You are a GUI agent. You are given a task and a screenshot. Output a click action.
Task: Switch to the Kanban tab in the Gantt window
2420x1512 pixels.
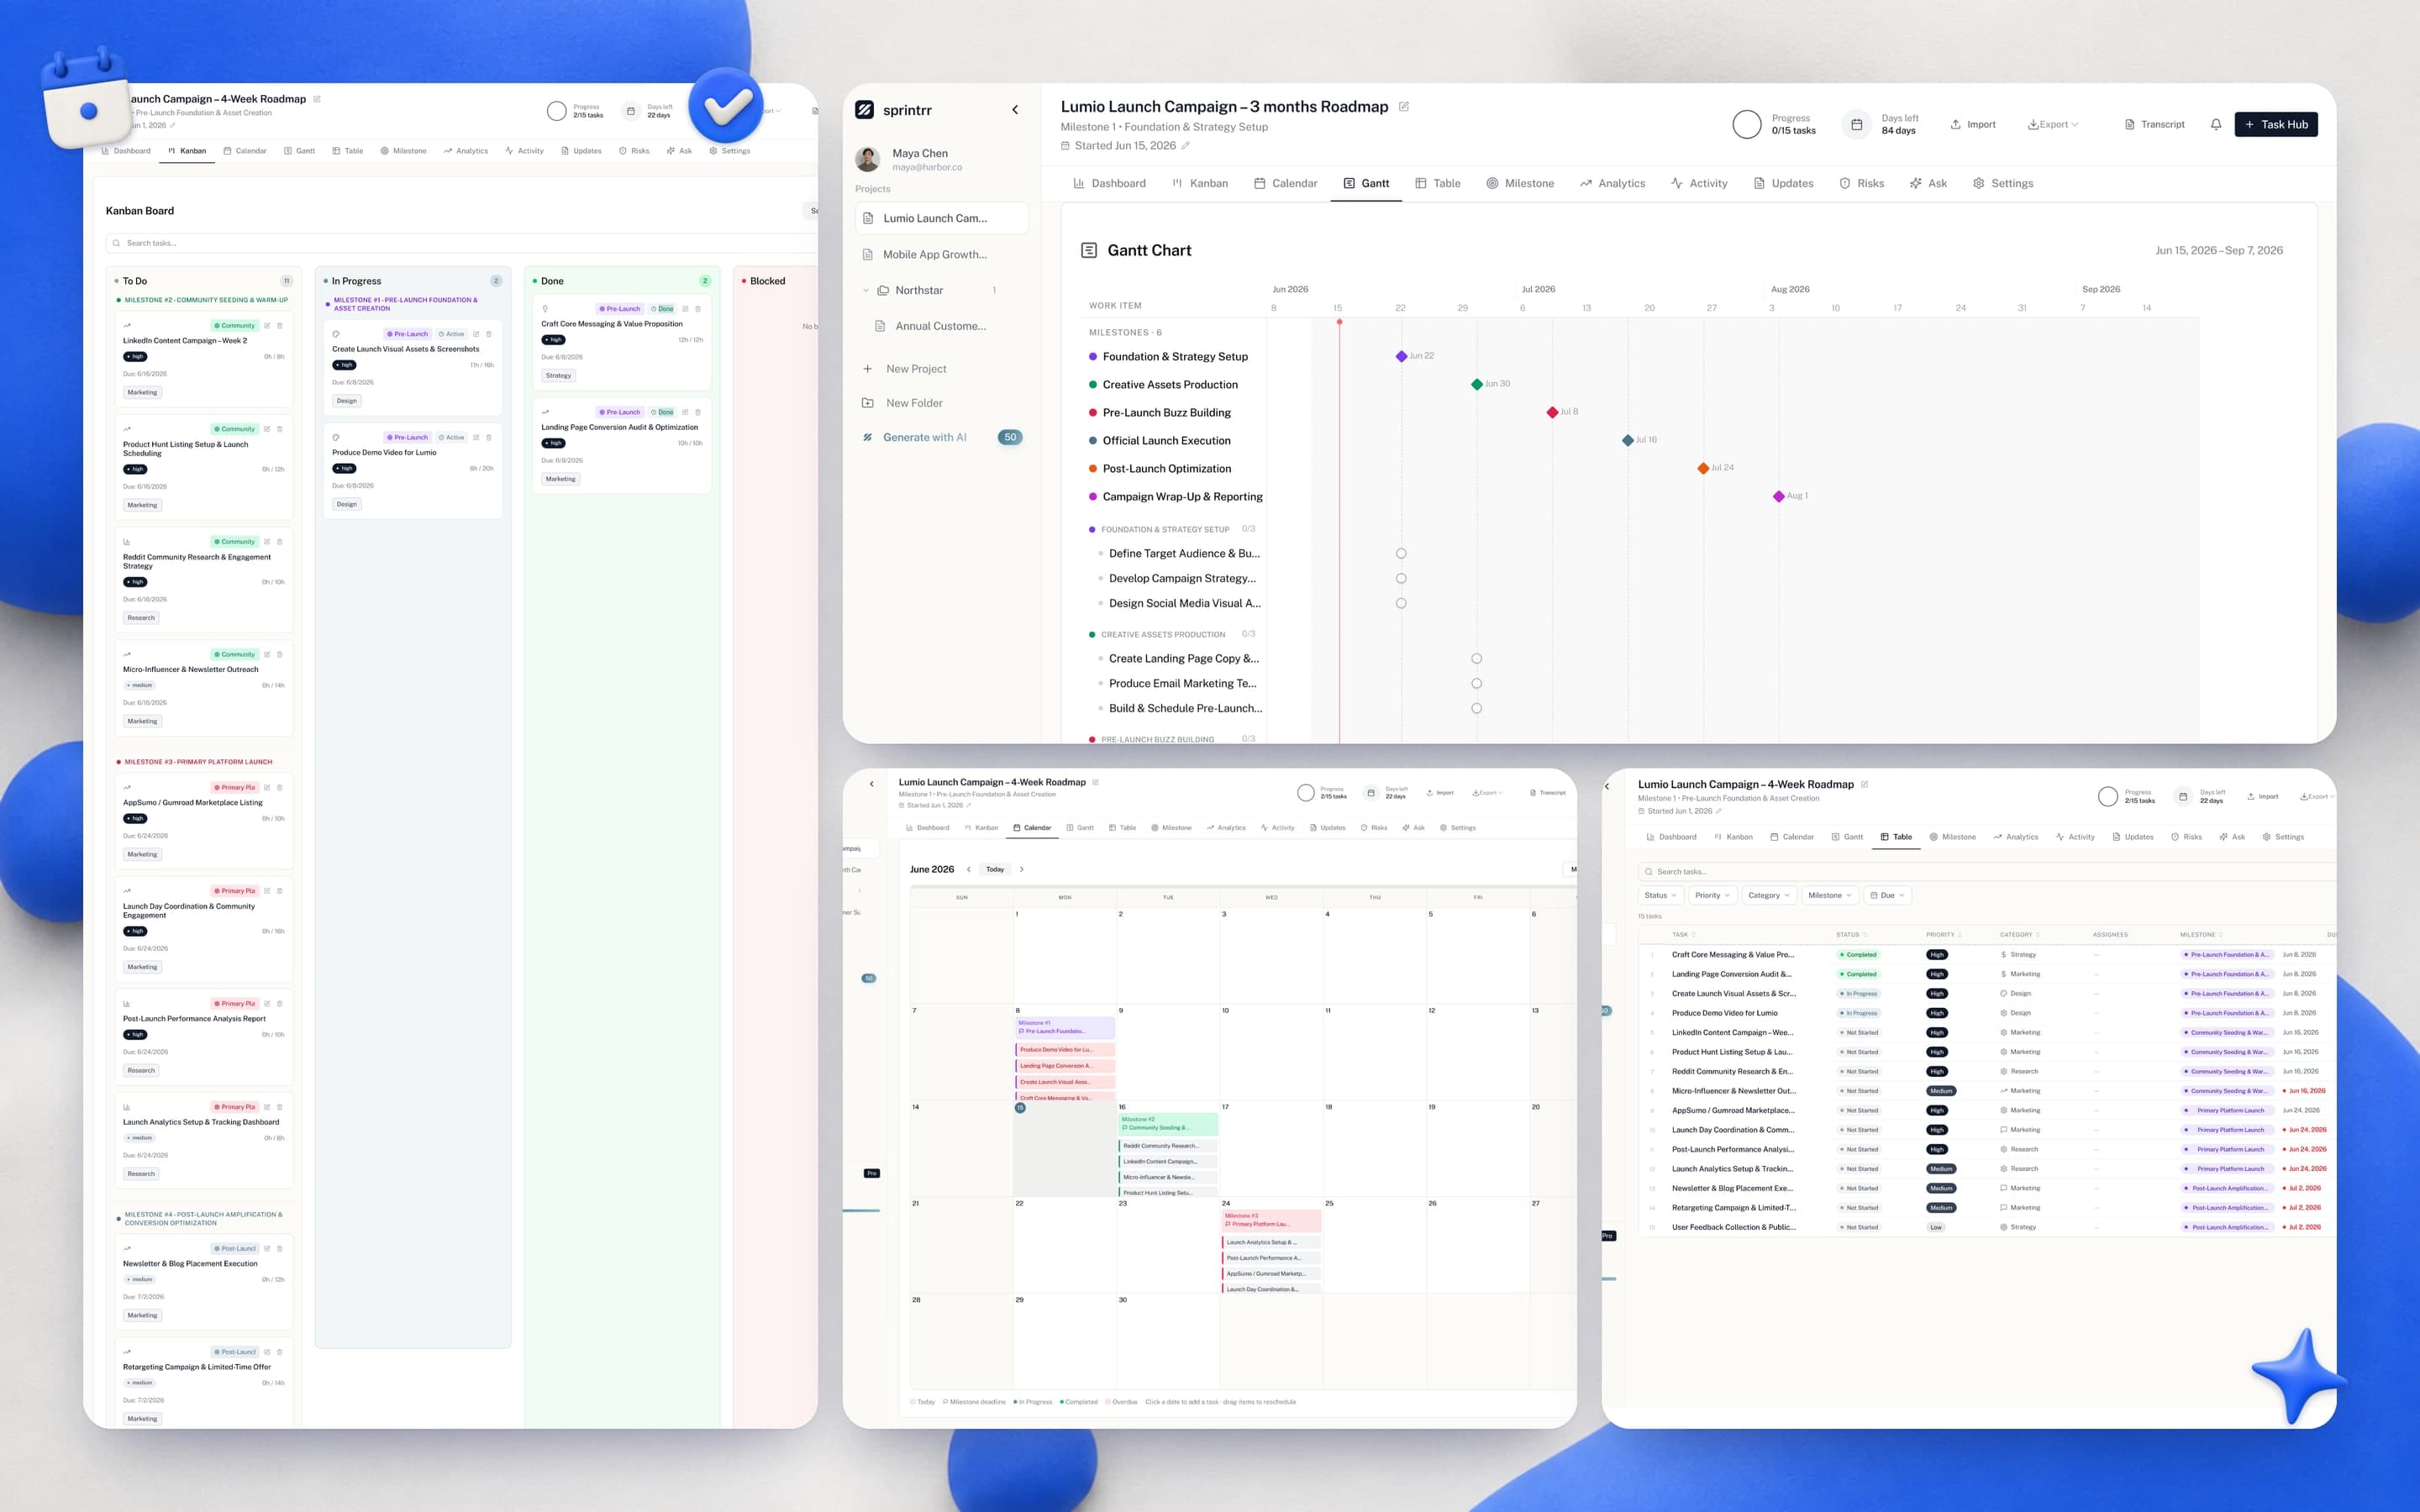point(1199,183)
